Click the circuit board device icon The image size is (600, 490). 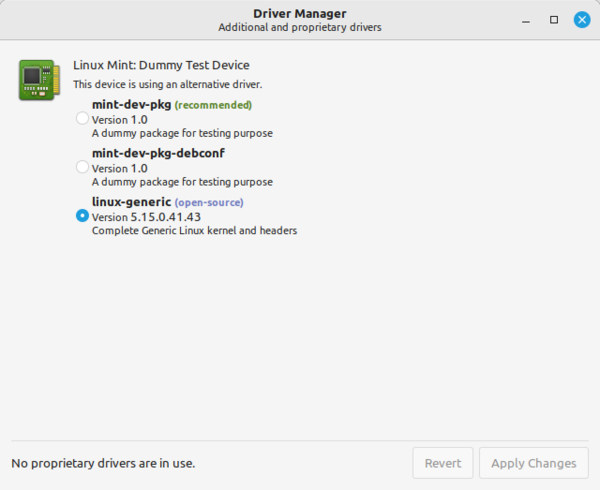(38, 80)
